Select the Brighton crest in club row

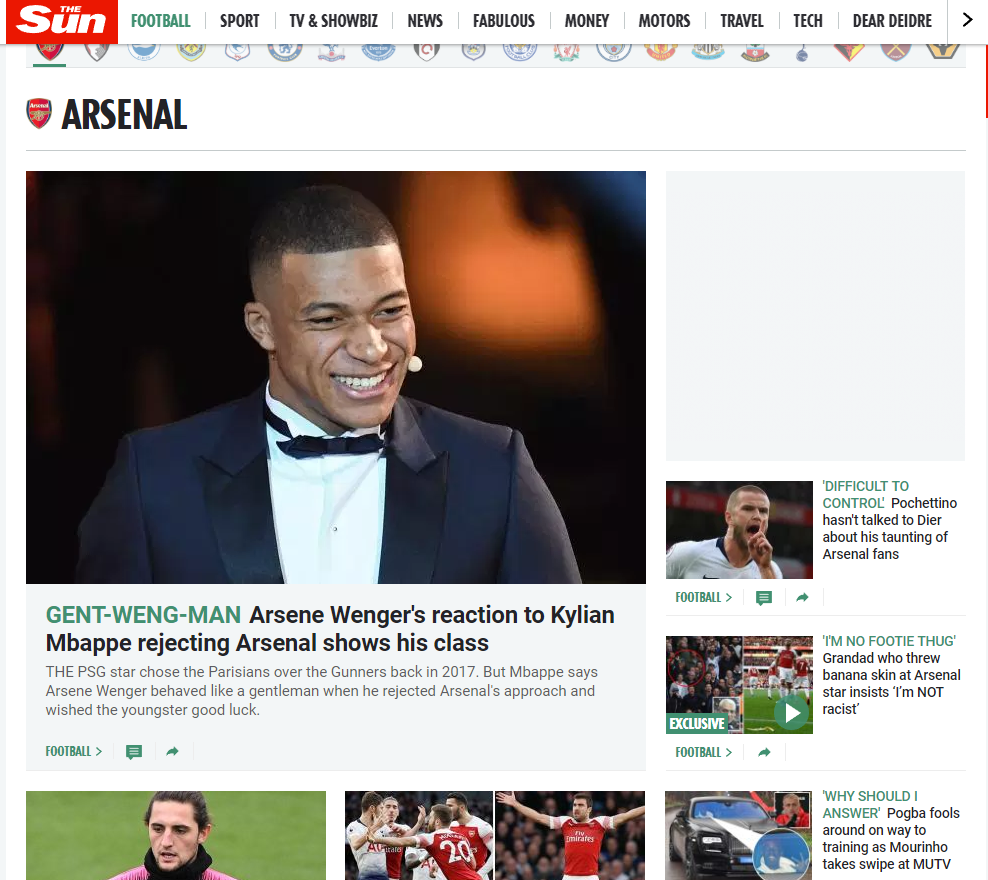144,52
